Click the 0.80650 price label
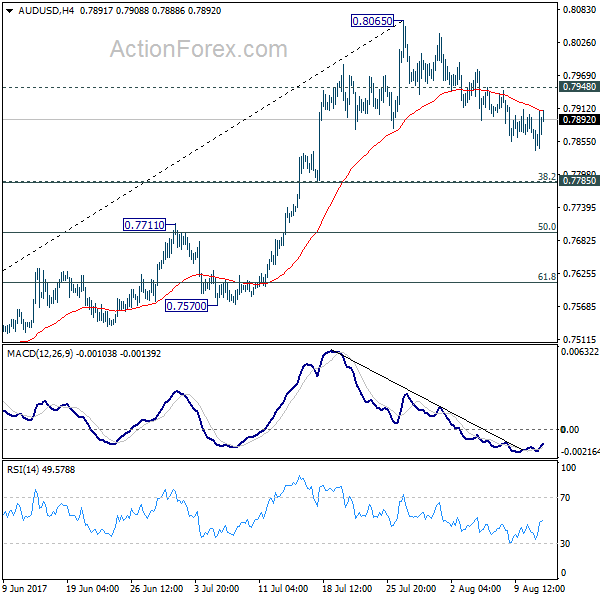Screen dimensions: 600x600 (x=372, y=21)
